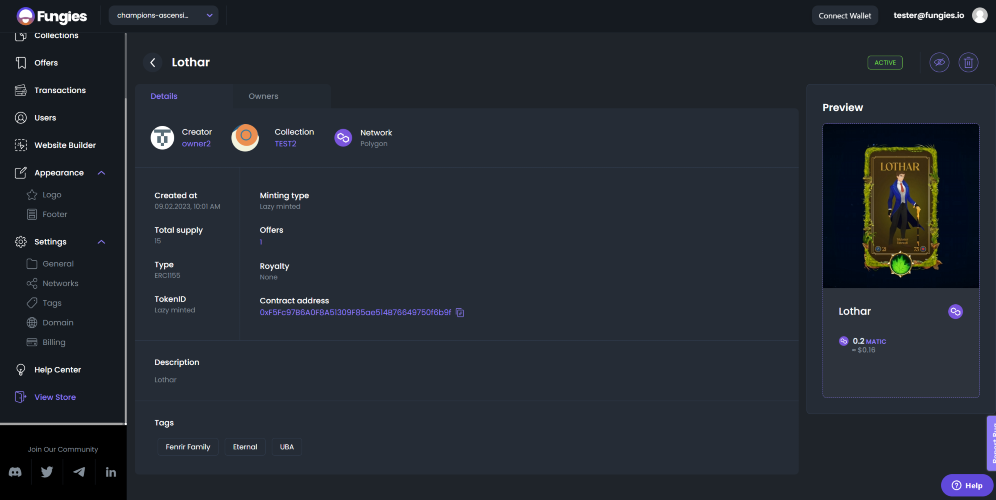The image size is (996, 500).
Task: Switch to the Details tab
Action: click(164, 96)
